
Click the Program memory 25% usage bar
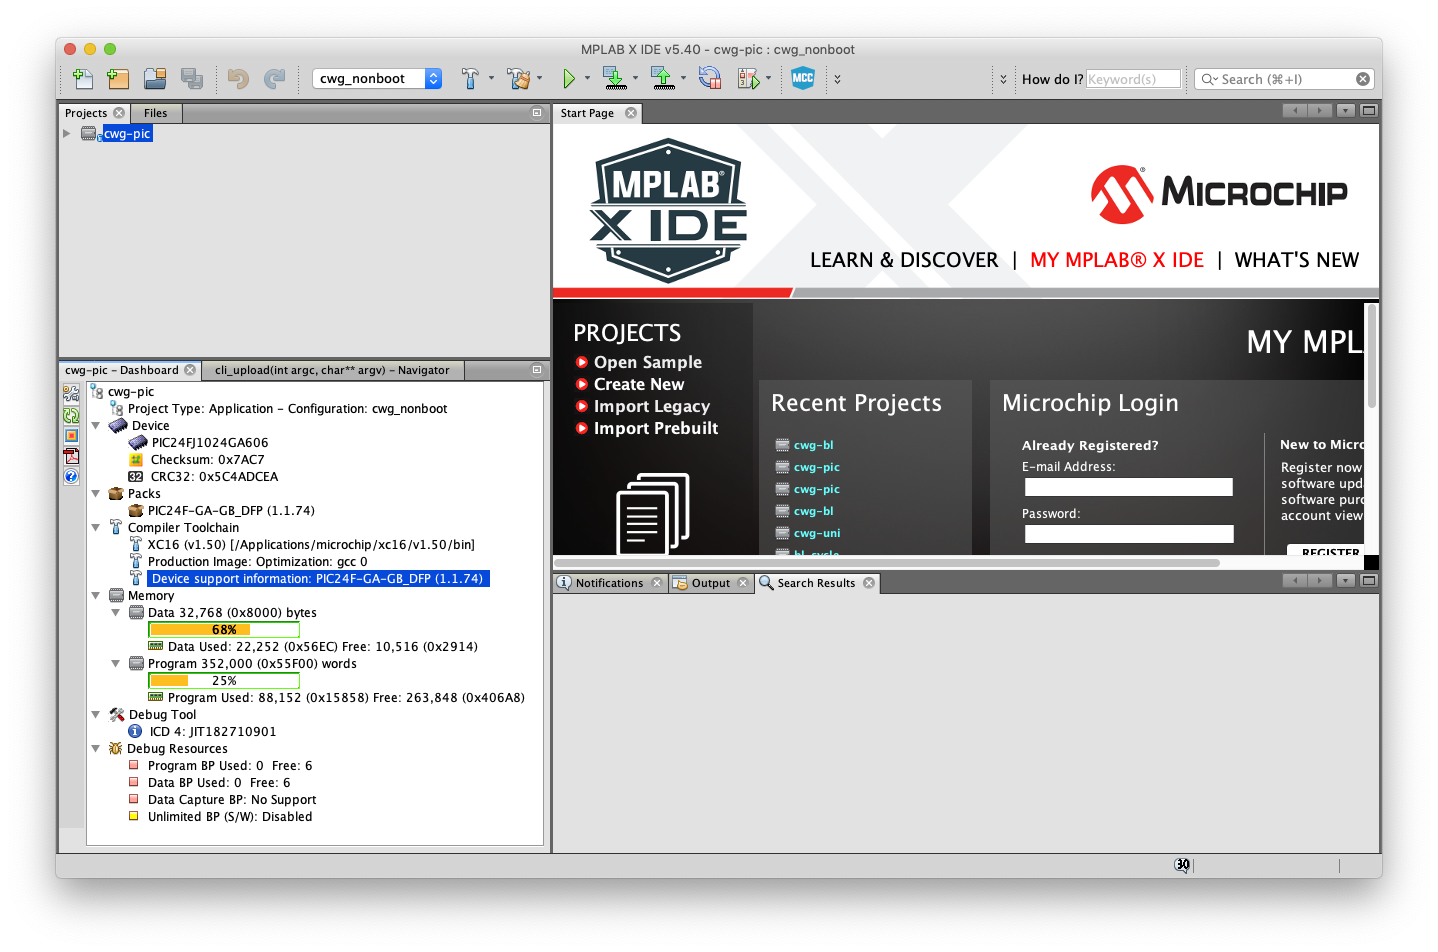click(224, 681)
